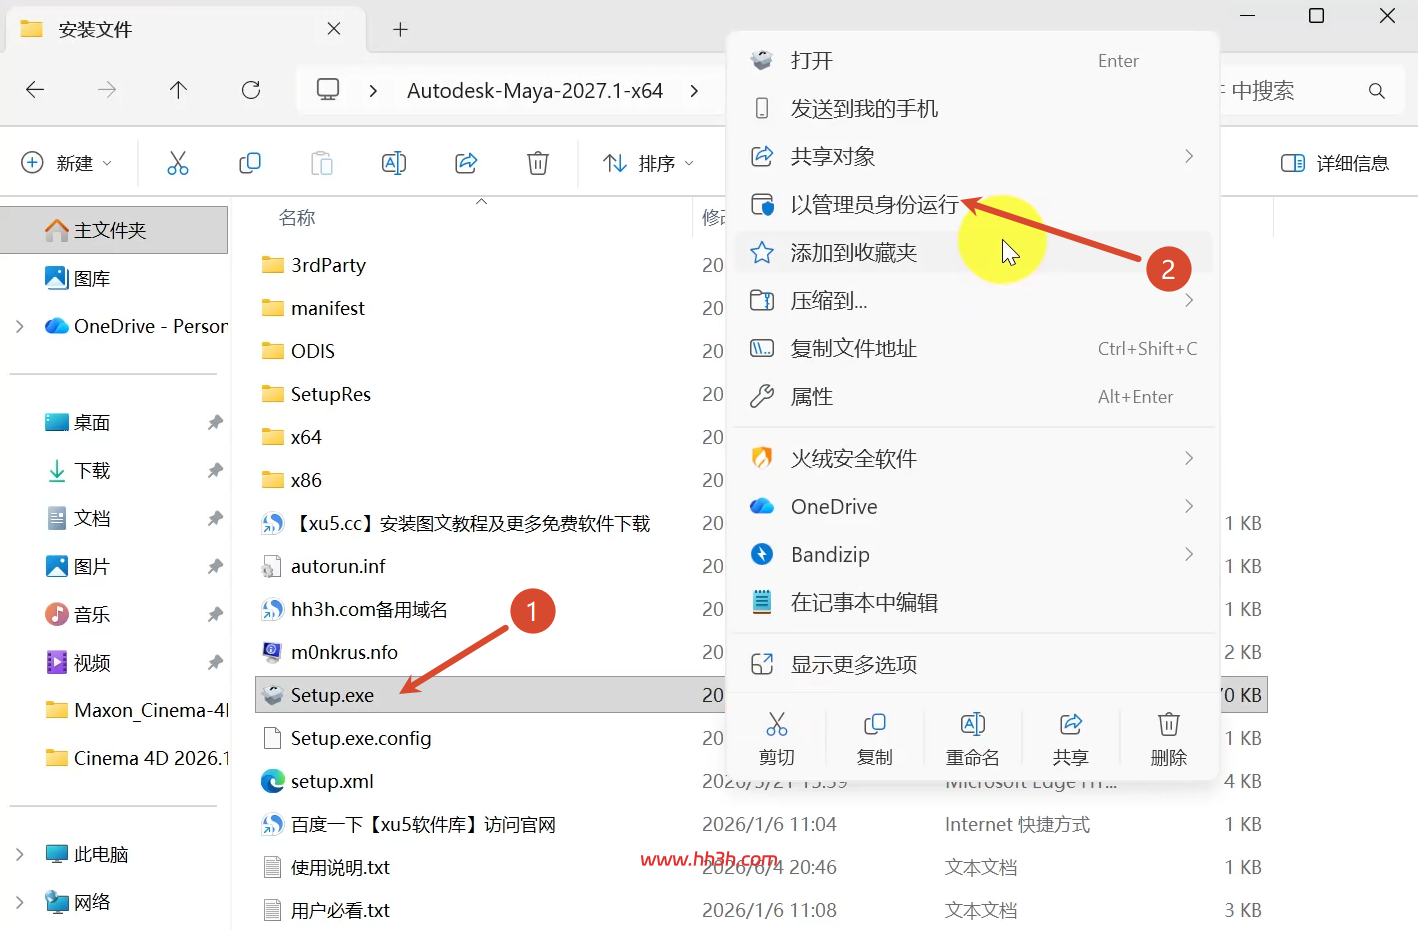Choose 压缩到... in context menu
Image resolution: width=1418 pixels, height=930 pixels.
click(x=973, y=300)
